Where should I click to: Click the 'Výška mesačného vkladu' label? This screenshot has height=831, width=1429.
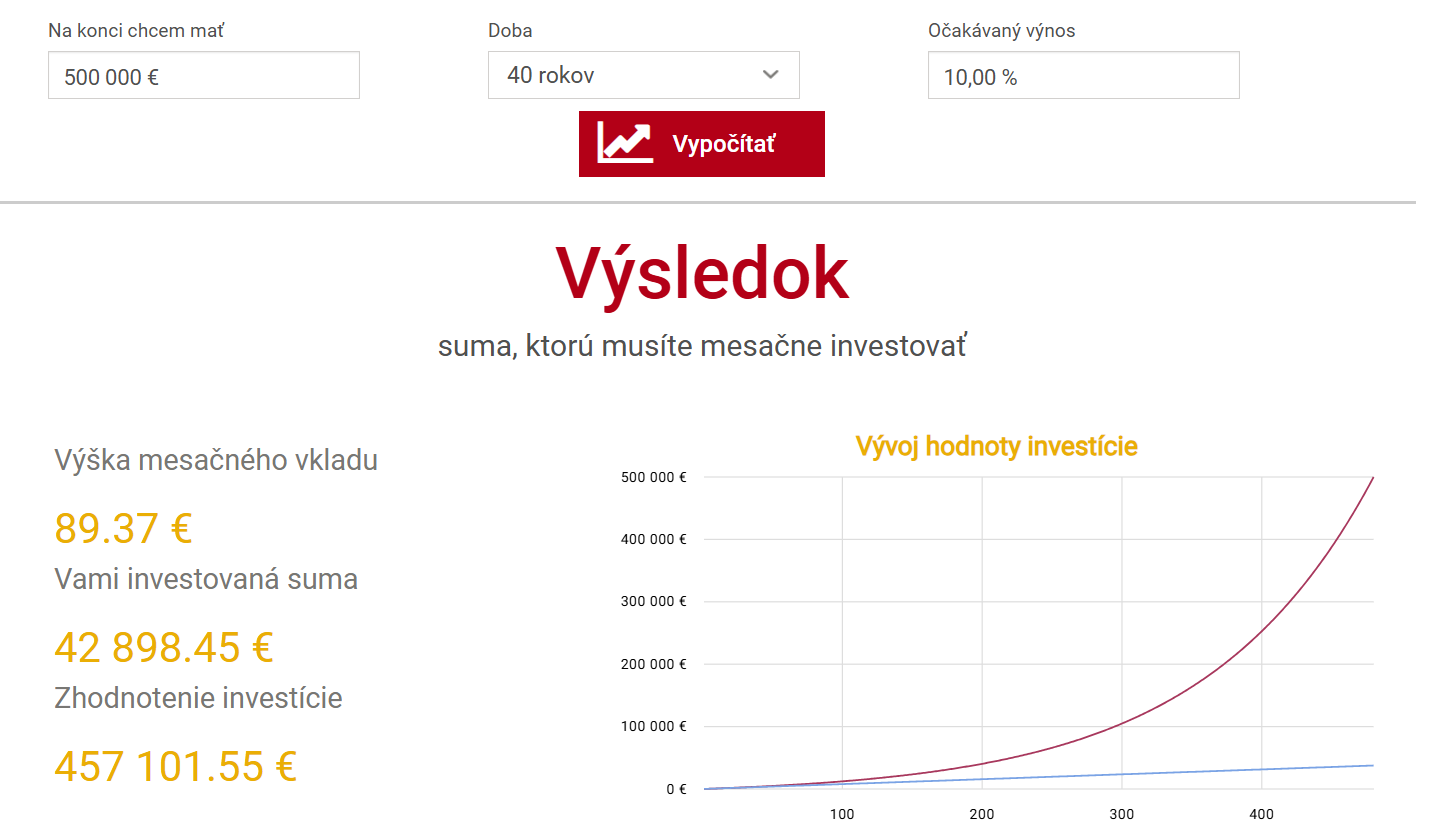[216, 461]
